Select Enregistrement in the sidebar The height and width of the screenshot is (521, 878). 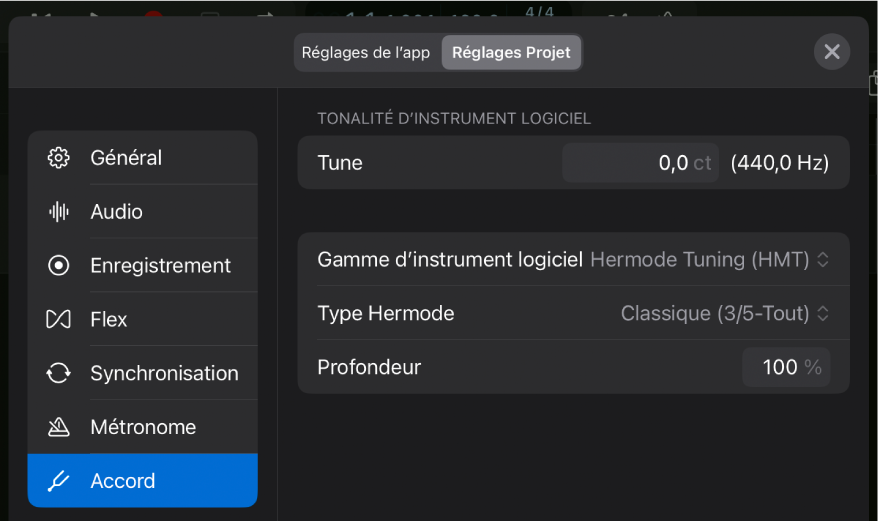tap(160, 266)
